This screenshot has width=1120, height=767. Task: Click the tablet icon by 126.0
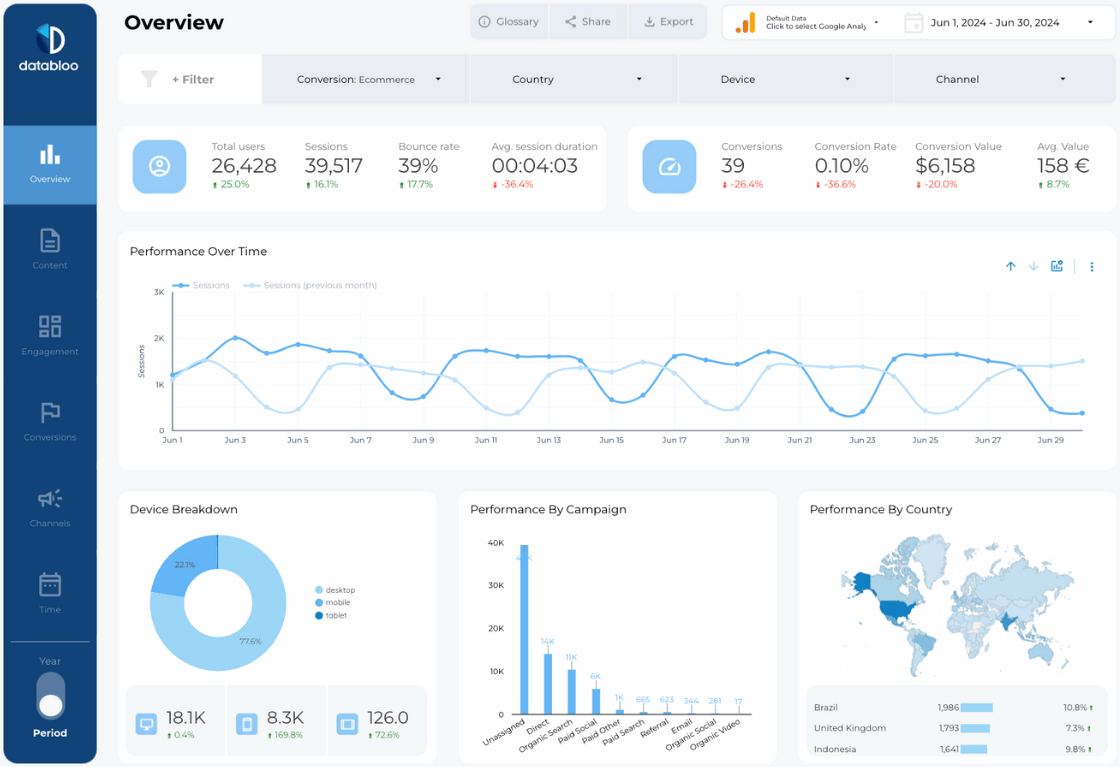click(x=347, y=724)
